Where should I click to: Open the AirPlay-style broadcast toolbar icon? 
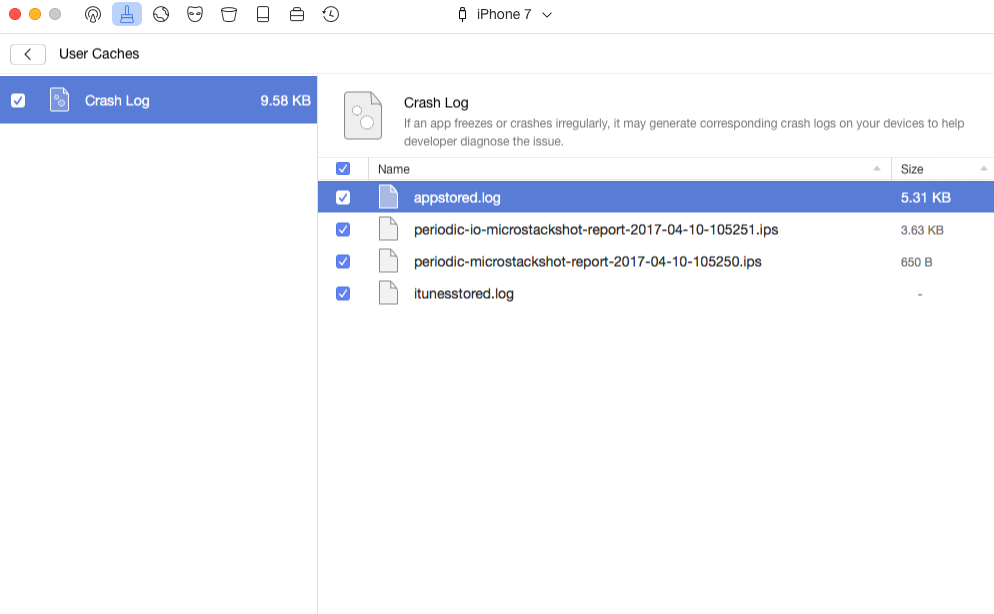tap(93, 14)
